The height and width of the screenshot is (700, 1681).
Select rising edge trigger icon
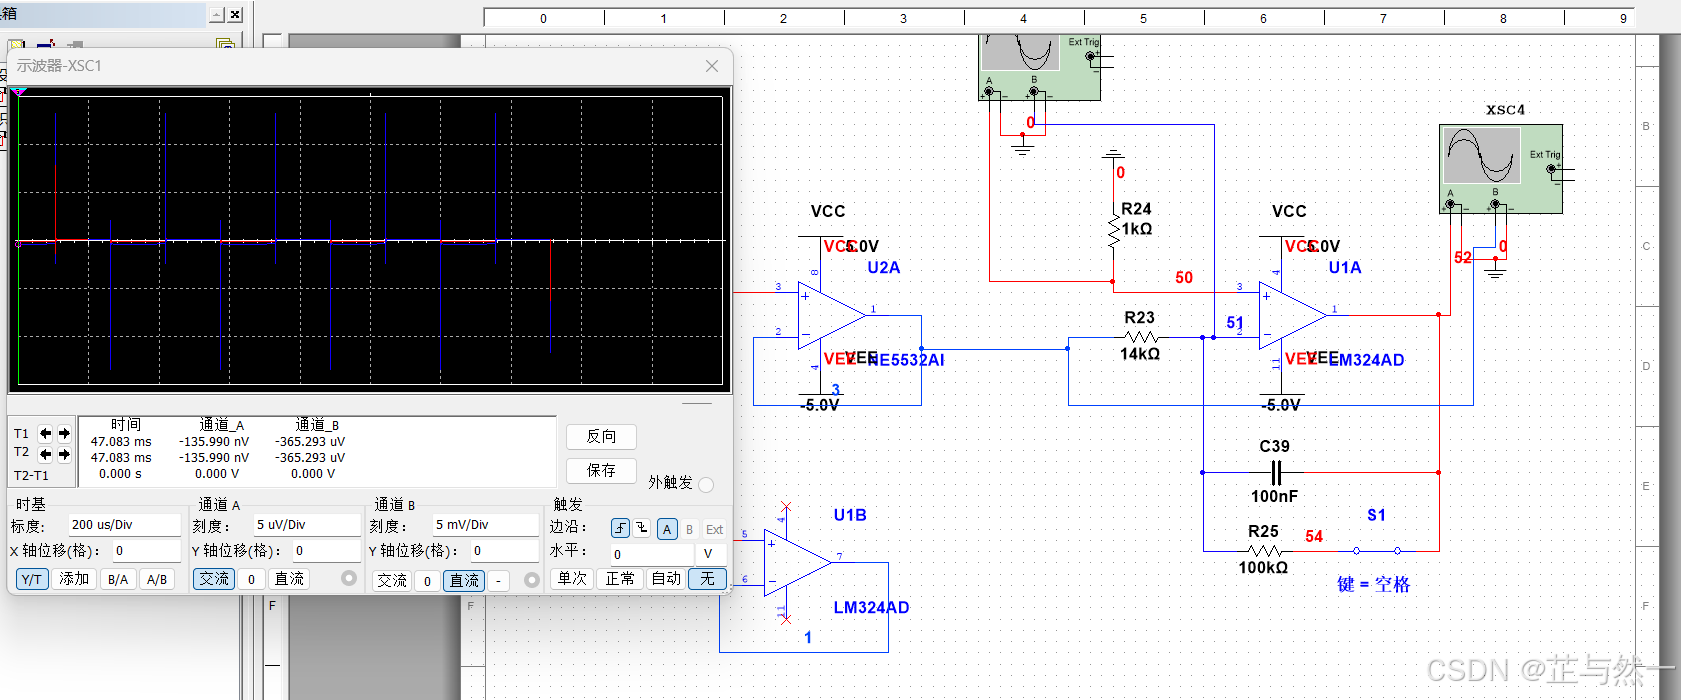[621, 528]
